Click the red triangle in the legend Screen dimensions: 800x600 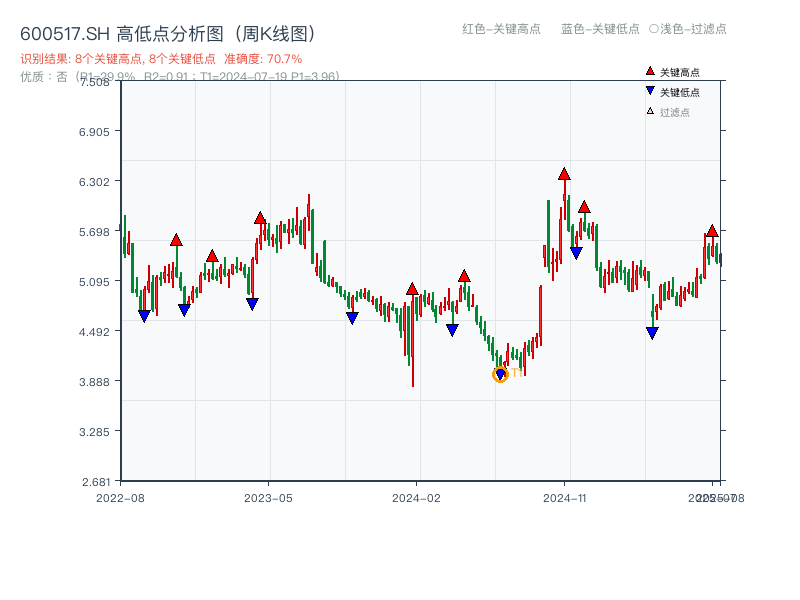pos(650,71)
